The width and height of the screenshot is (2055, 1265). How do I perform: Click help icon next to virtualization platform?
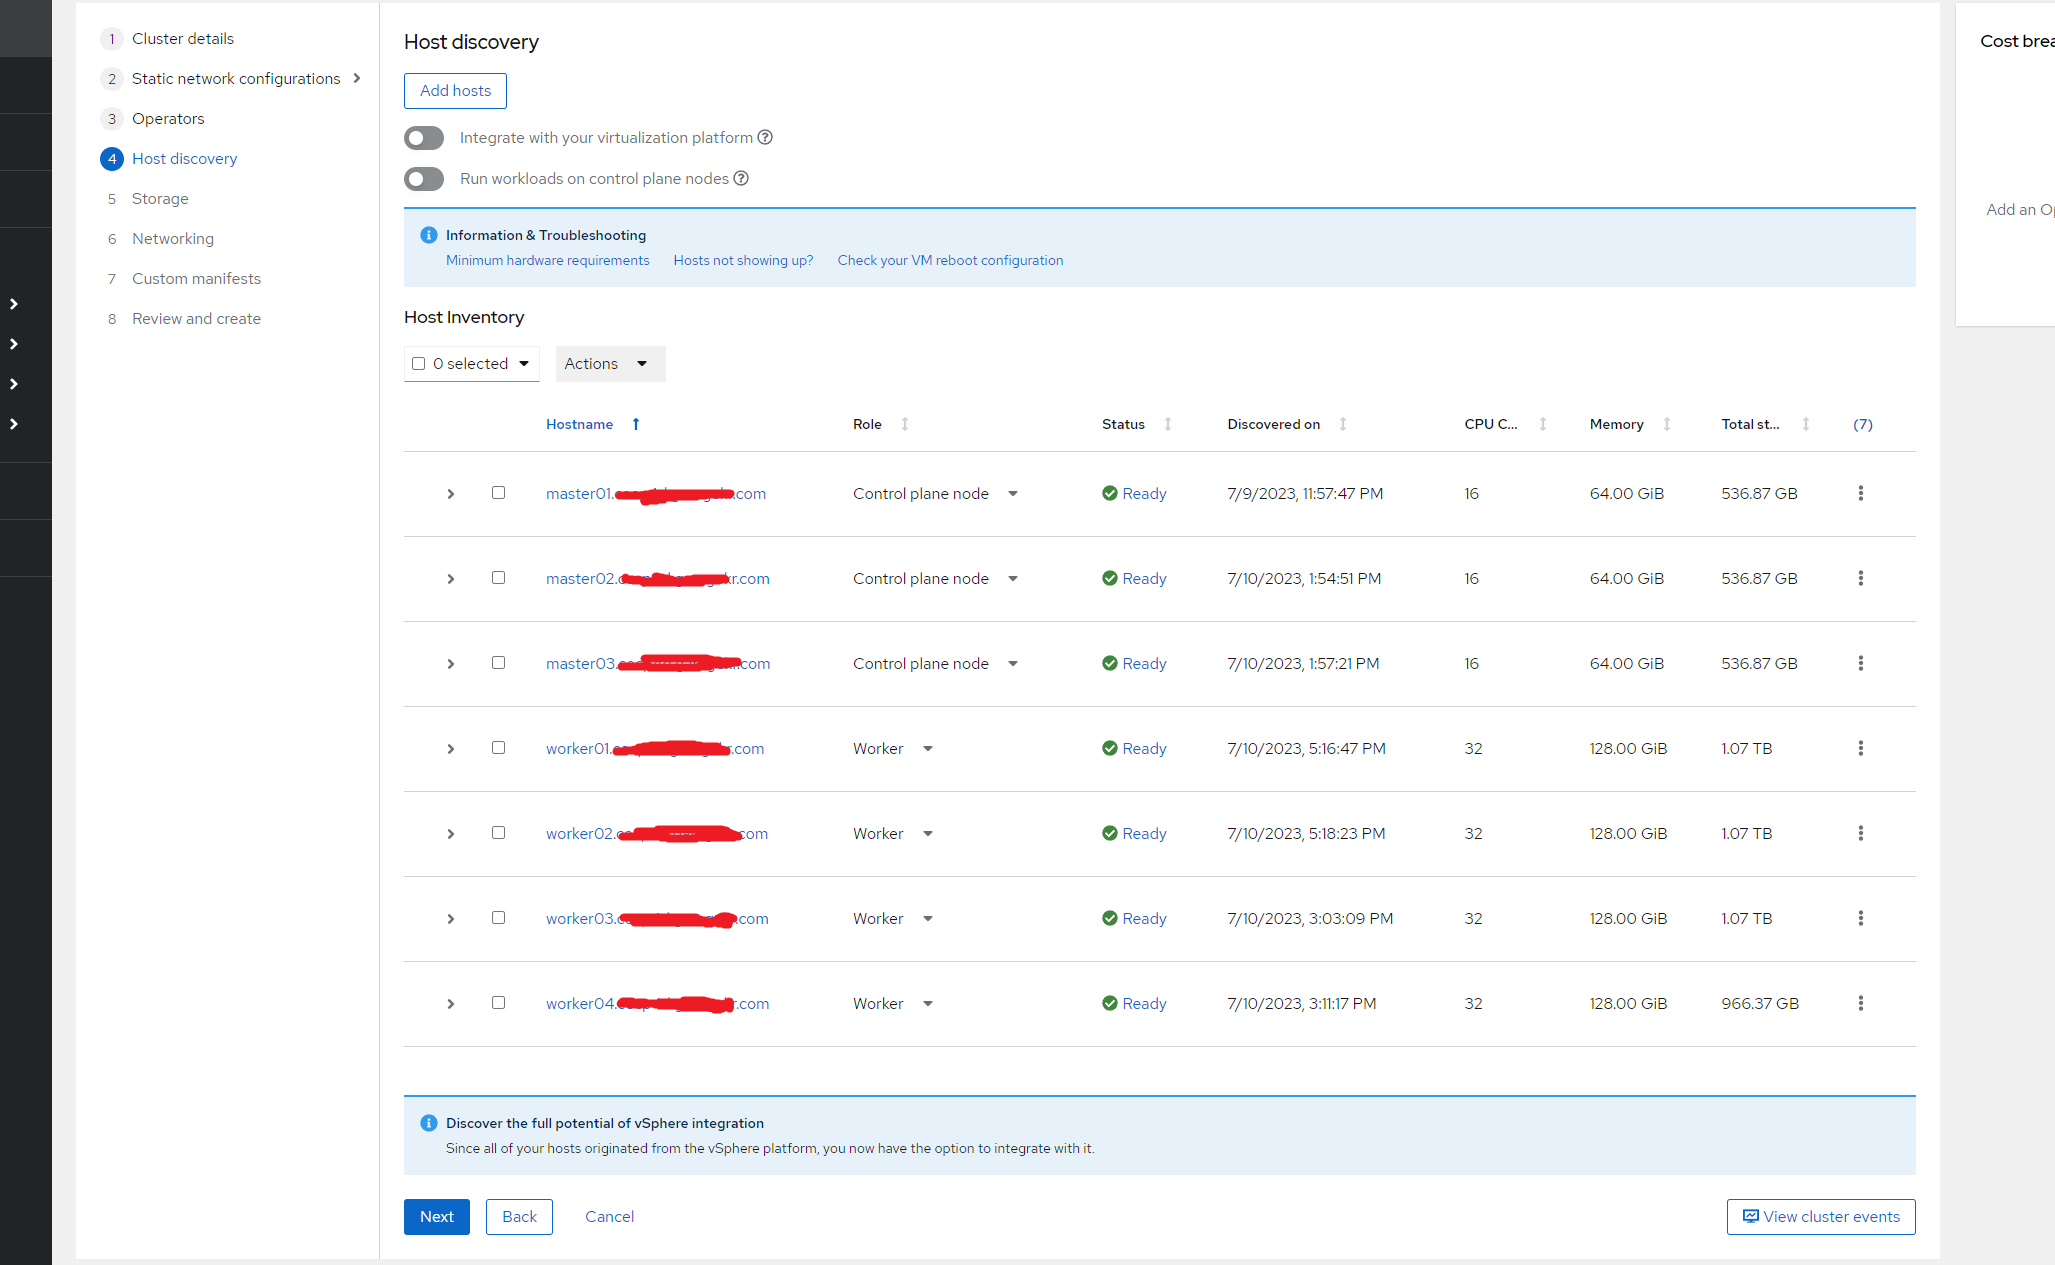tap(765, 138)
